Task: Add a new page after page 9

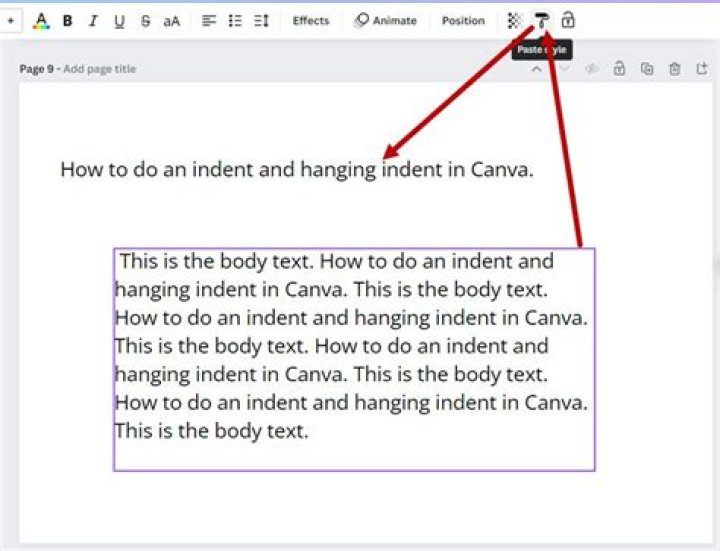Action: click(x=702, y=69)
